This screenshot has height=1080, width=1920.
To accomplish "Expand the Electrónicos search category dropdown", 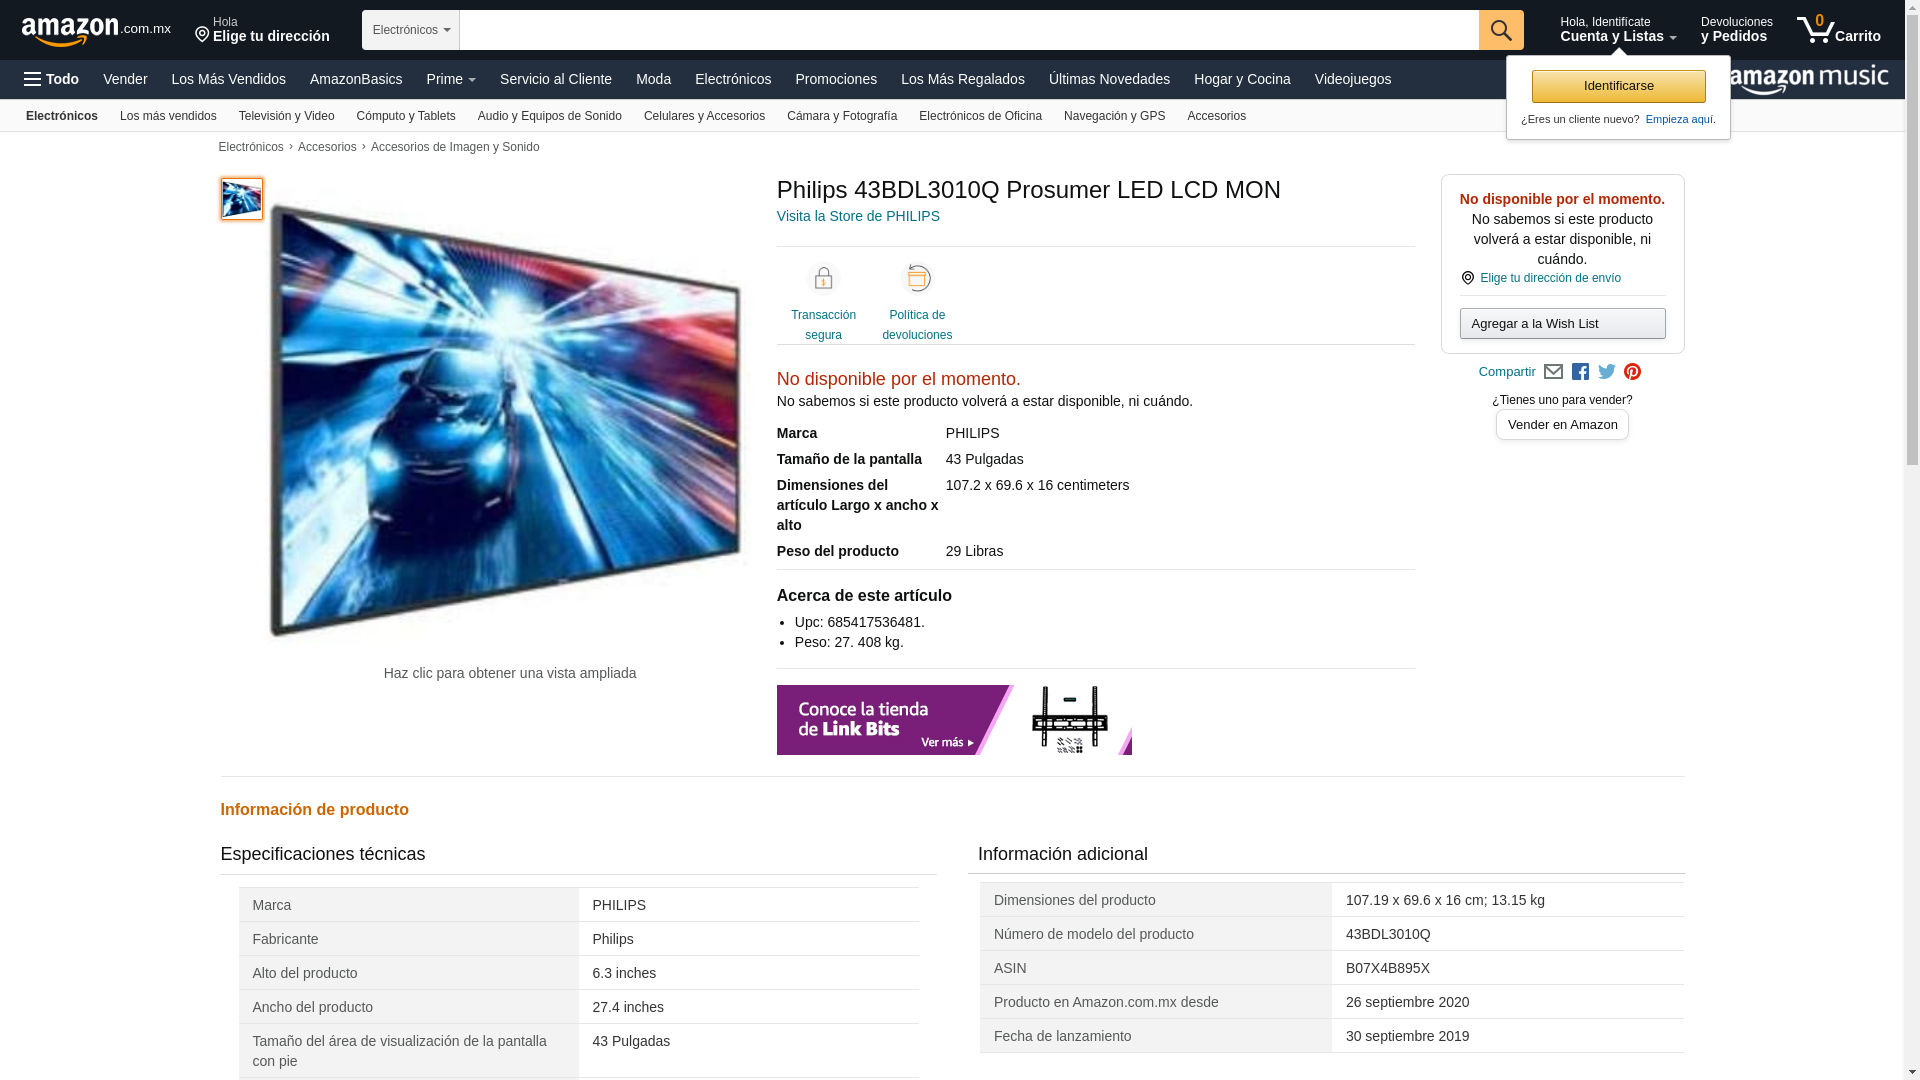I will pos(411,30).
